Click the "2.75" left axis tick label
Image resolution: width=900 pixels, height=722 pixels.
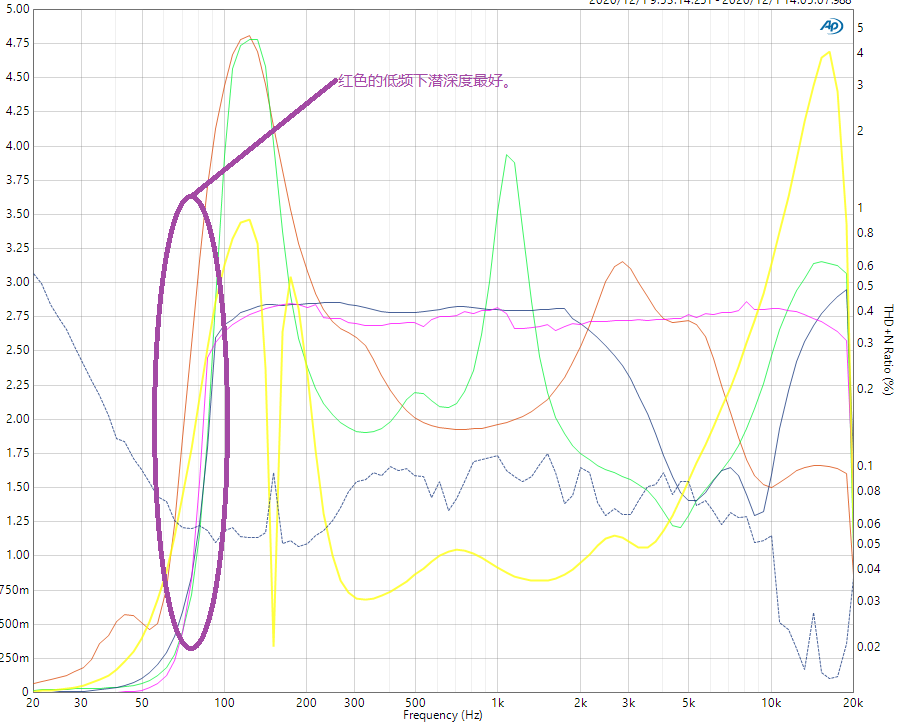tap(17, 316)
